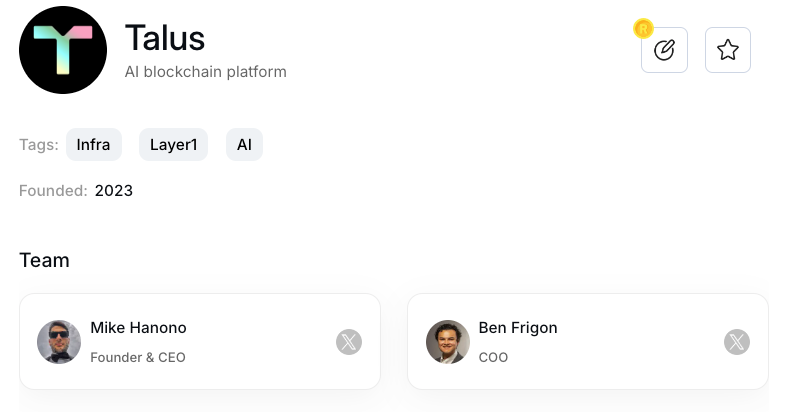Click the AI blockchain platform subtitle
The height and width of the screenshot is (412, 795).
coord(206,72)
